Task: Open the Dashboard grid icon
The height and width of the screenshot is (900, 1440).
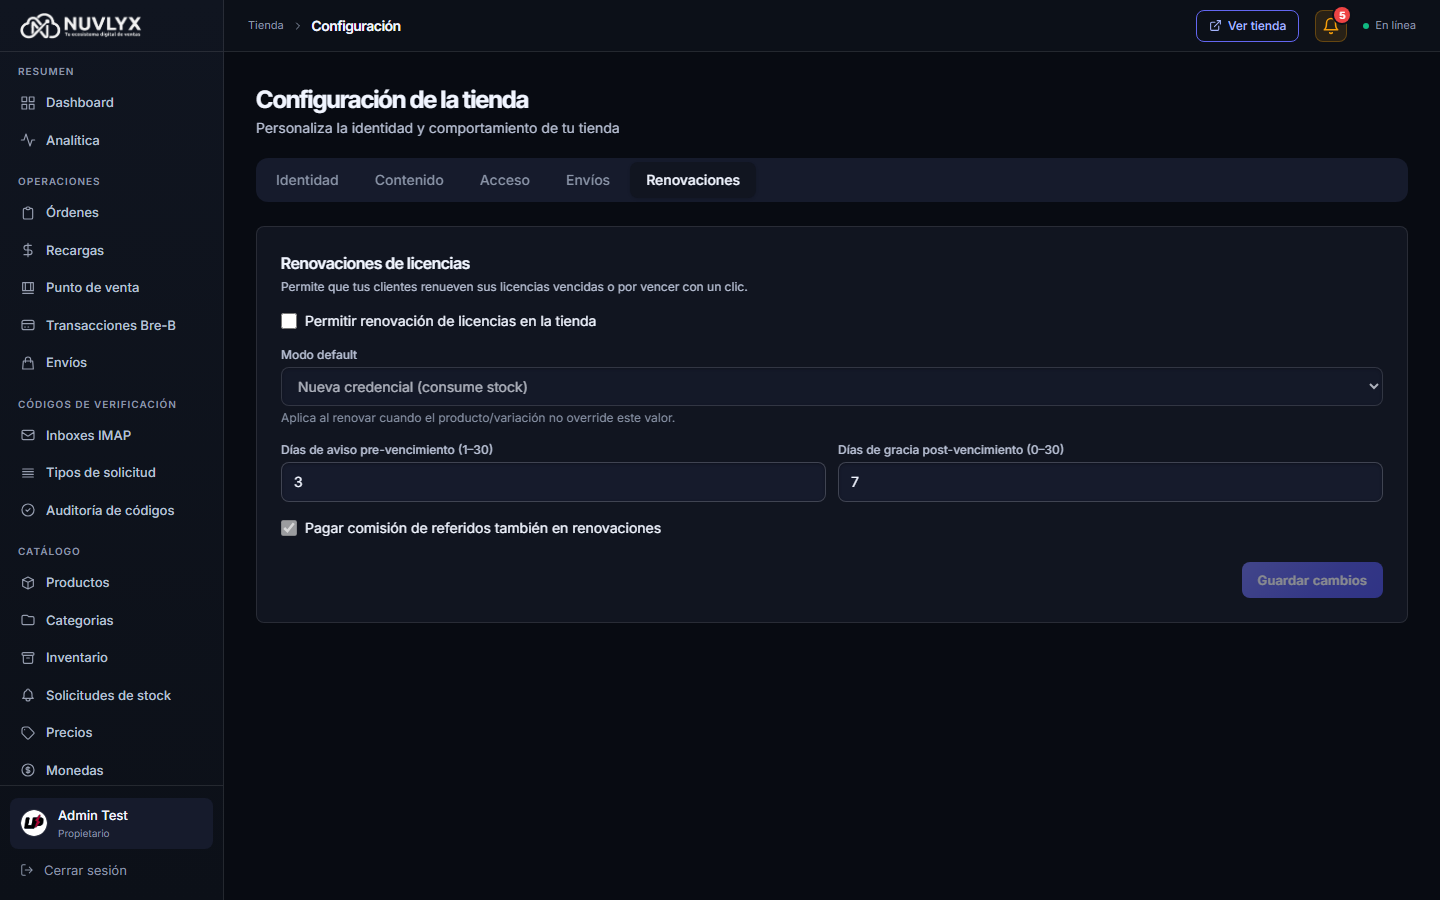Action: [28, 103]
